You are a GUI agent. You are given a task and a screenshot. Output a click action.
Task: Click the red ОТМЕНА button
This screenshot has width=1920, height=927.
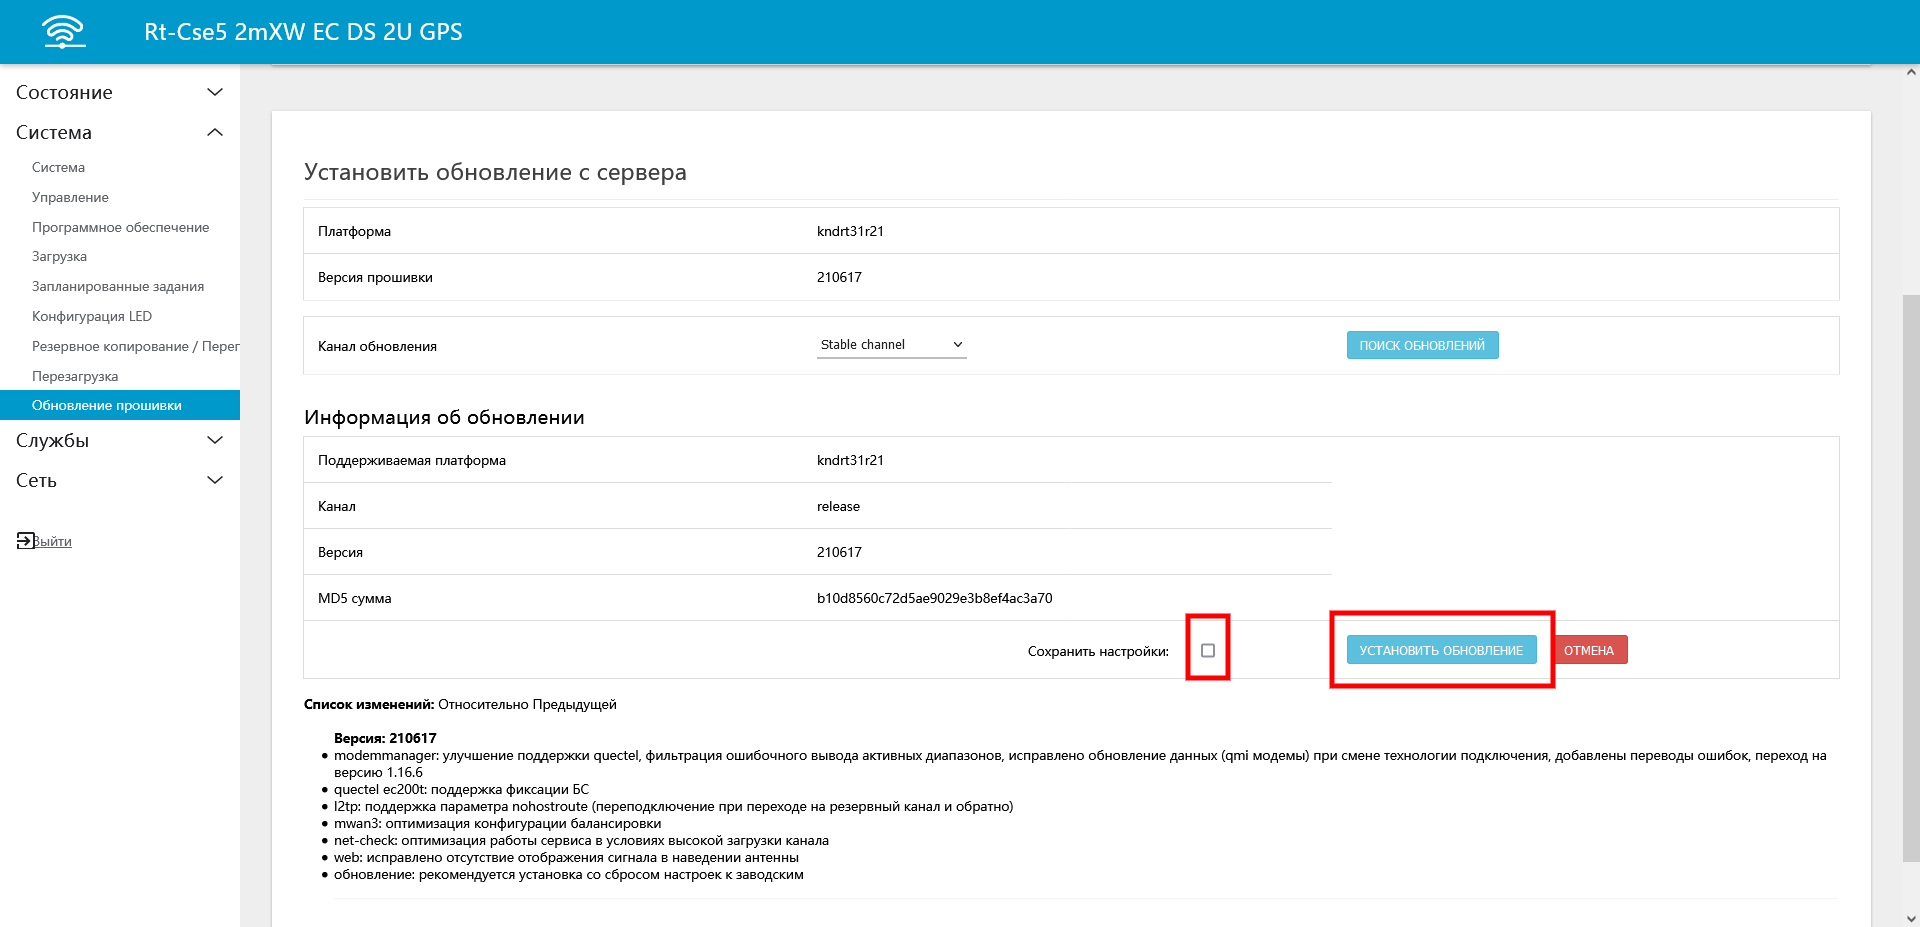(1589, 650)
